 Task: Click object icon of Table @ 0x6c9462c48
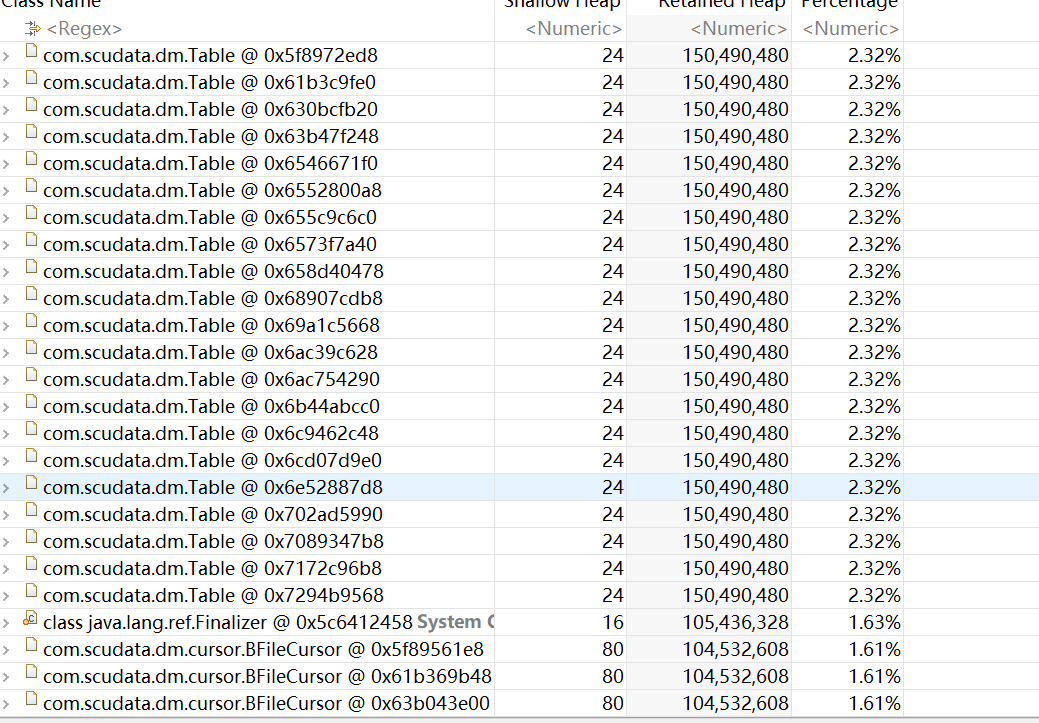pos(31,429)
